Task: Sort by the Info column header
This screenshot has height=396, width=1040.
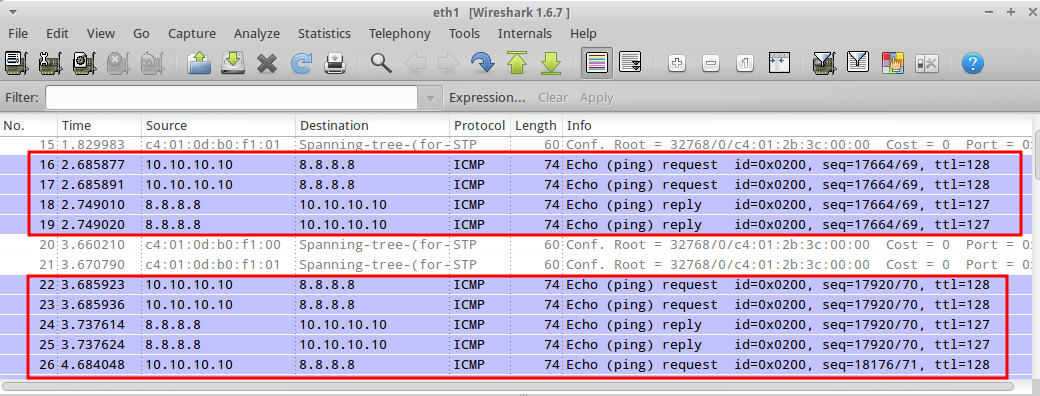Action: pos(797,125)
